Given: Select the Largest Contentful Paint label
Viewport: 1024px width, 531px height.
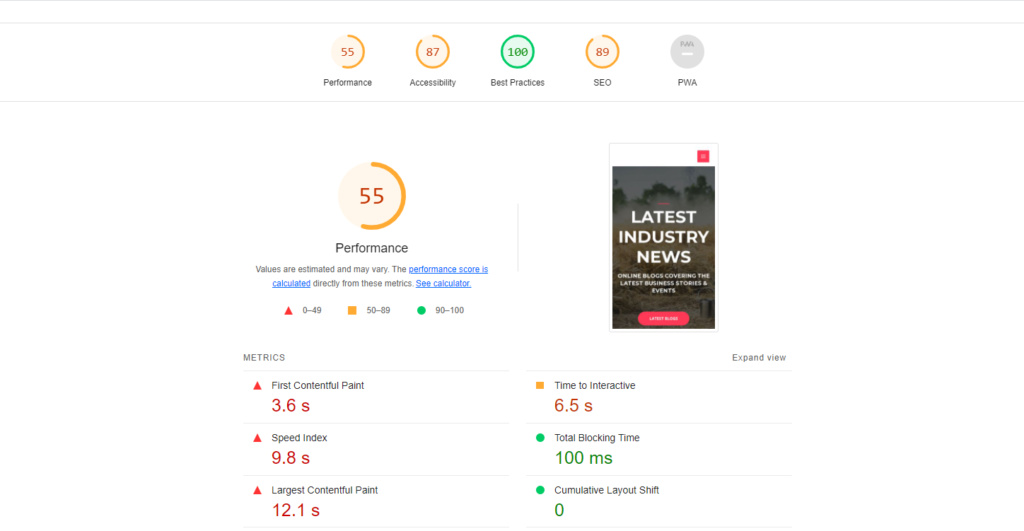Looking at the screenshot, I should click(x=325, y=490).
